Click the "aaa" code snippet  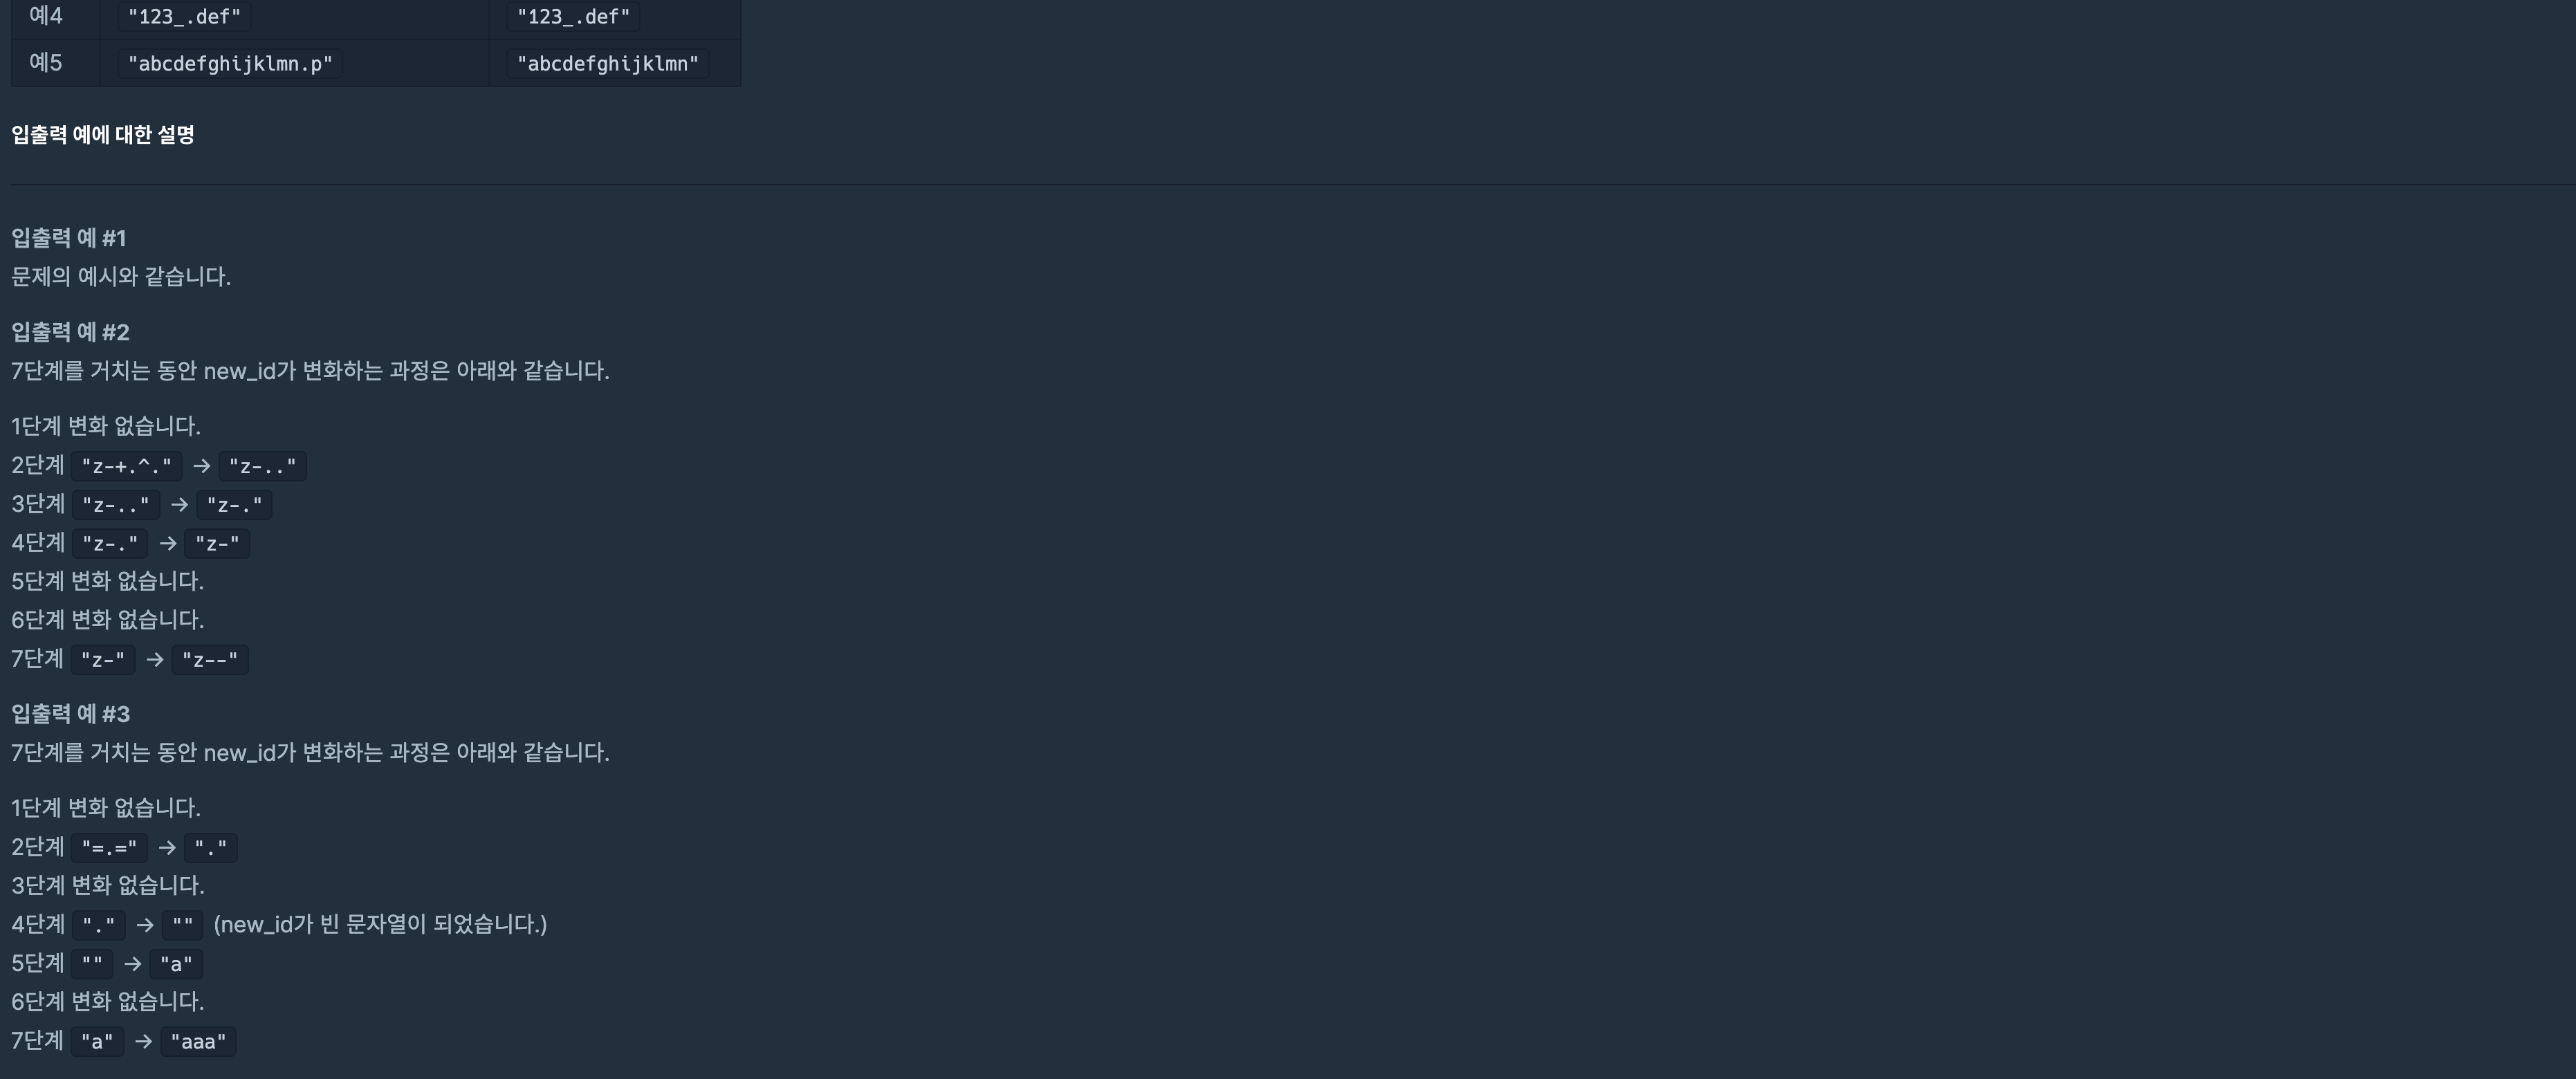point(198,1042)
